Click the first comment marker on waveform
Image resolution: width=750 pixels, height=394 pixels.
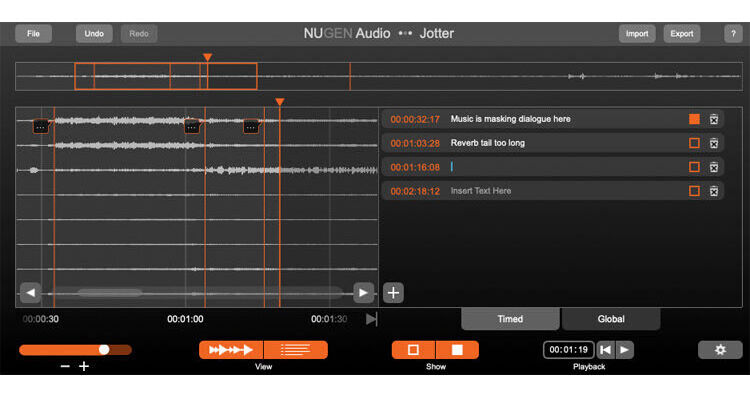[x=41, y=127]
